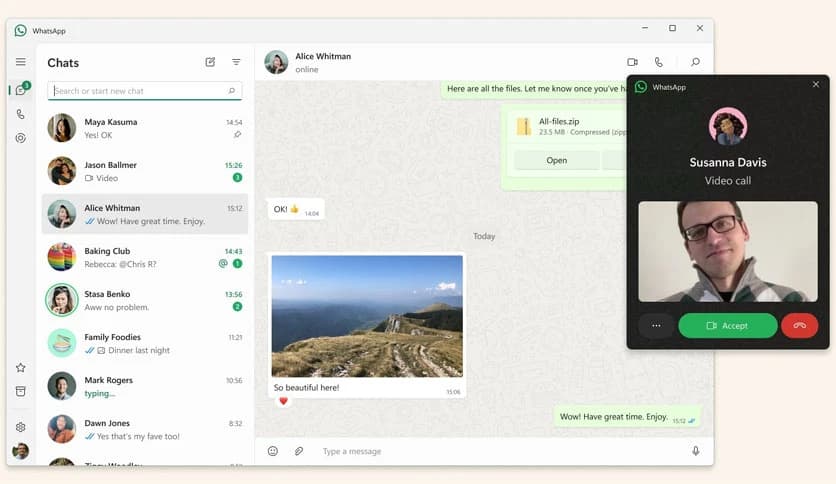Open the Calls tab in the sidebar
This screenshot has height=484, width=836.
coord(21,114)
